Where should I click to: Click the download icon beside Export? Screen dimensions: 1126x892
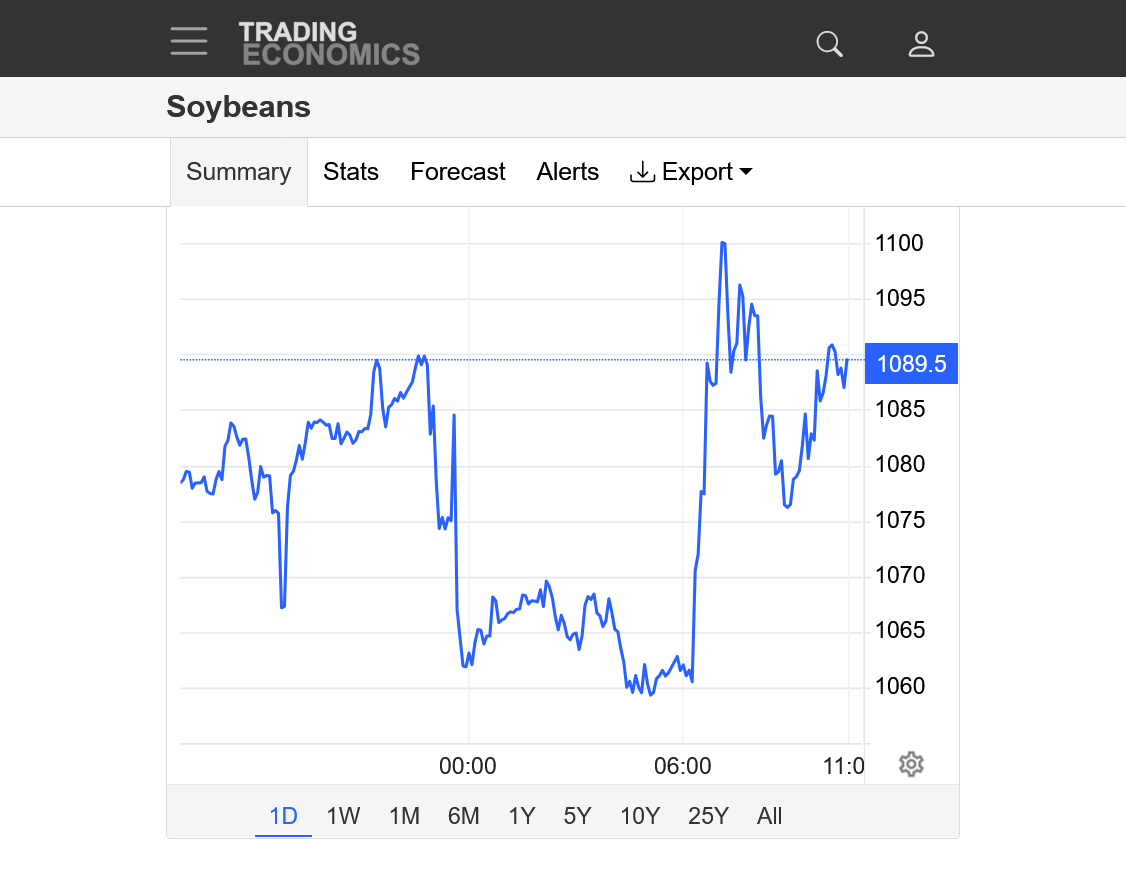point(641,172)
